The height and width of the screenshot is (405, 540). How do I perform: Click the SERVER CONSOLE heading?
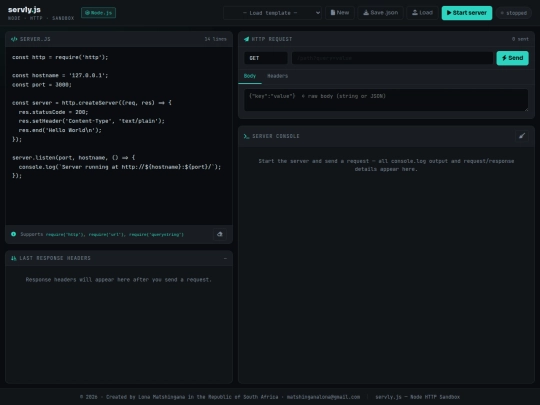point(276,136)
